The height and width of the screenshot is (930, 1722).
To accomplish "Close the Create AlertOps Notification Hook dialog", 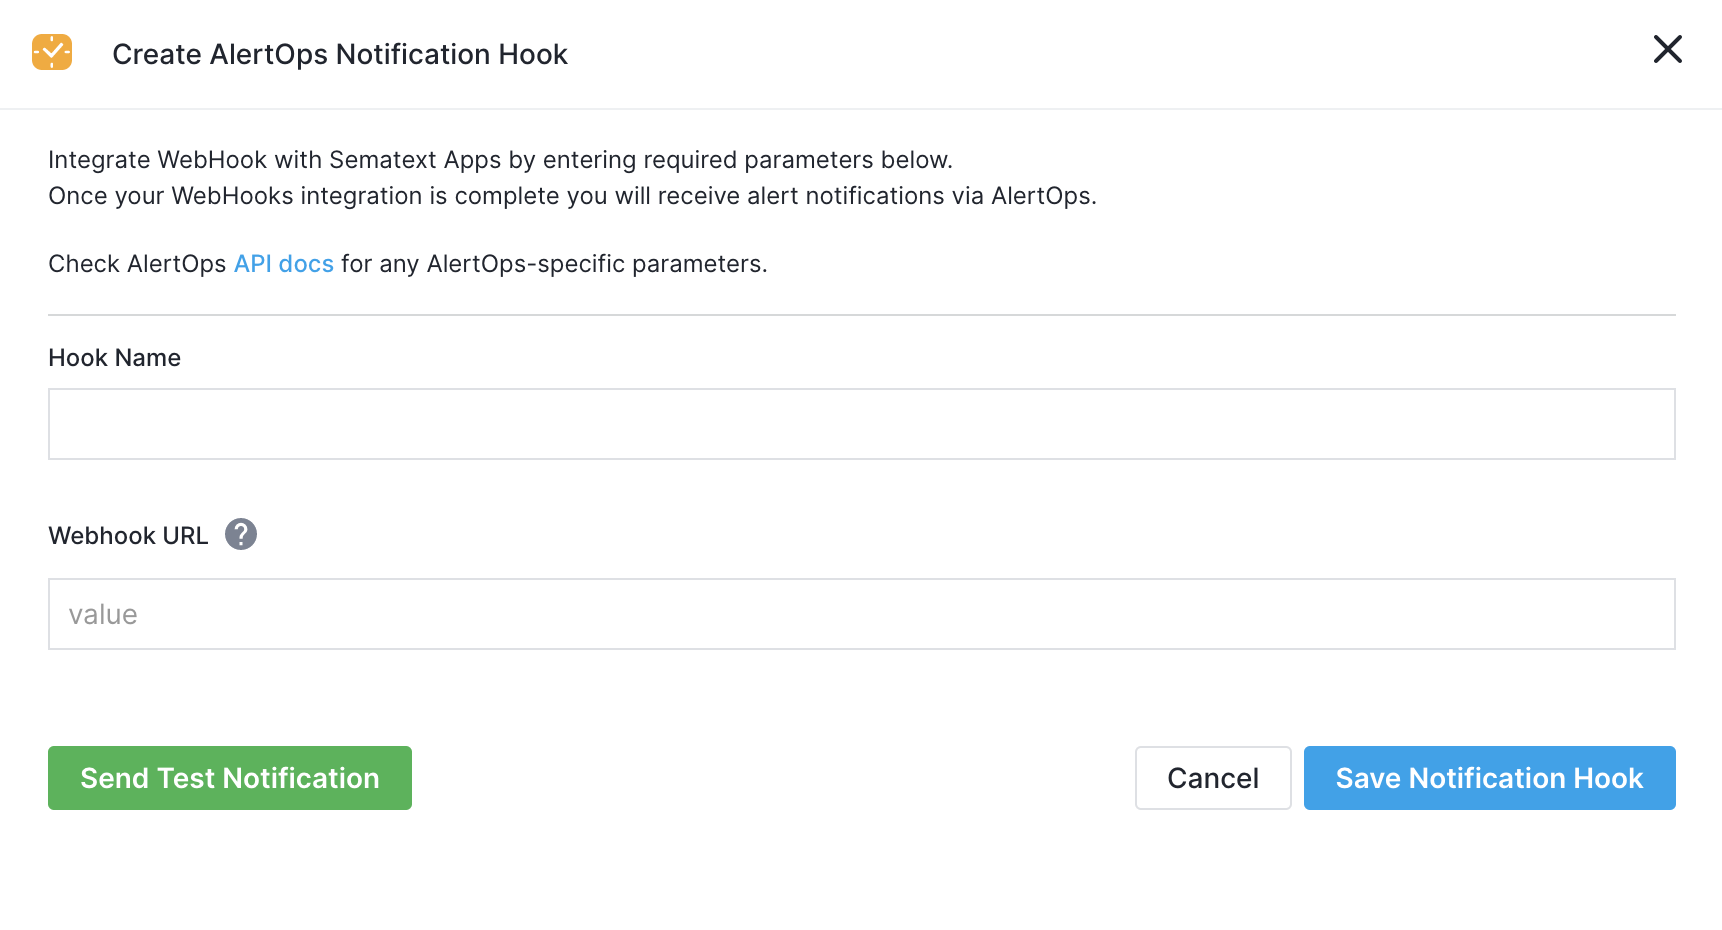I will click(x=1667, y=49).
